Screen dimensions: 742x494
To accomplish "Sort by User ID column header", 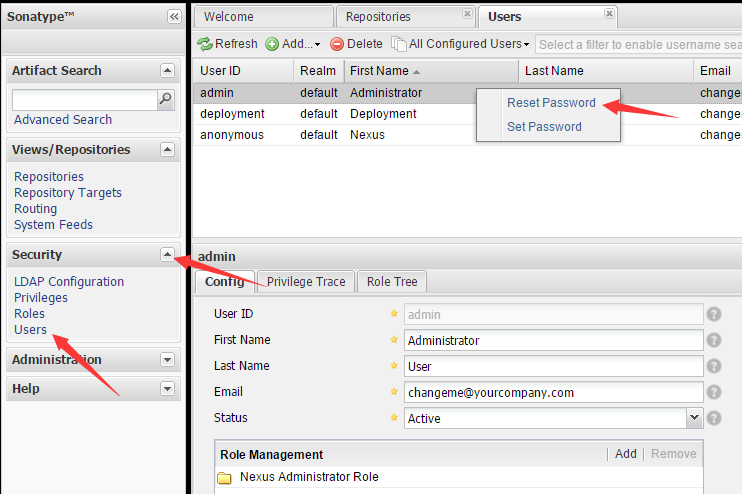I will tap(243, 71).
